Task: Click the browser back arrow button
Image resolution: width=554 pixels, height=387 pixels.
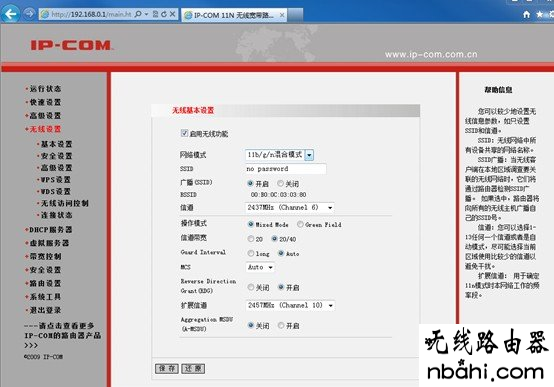Action: (x=10, y=14)
